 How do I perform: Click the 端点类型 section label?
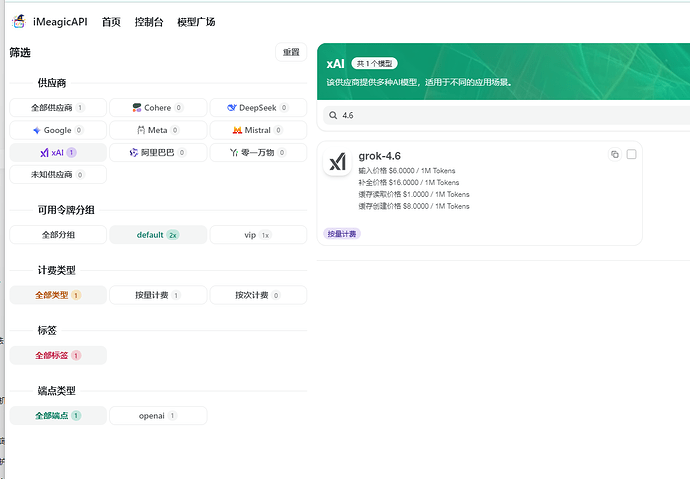pos(56,391)
